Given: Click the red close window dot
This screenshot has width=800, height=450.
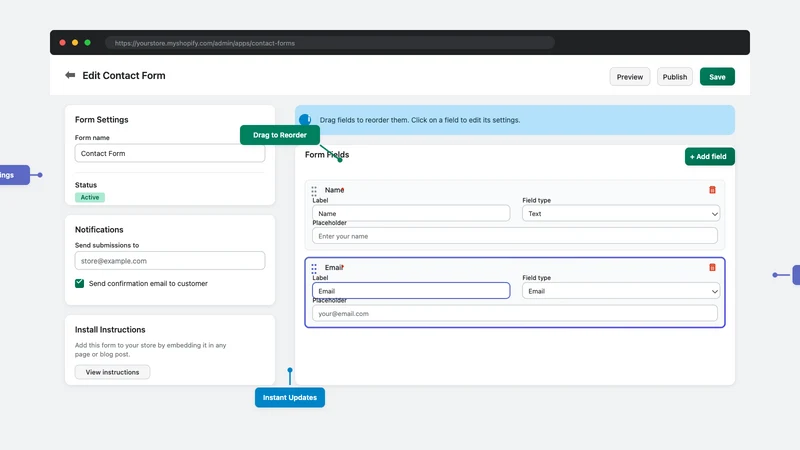Looking at the screenshot, I should pos(62,43).
